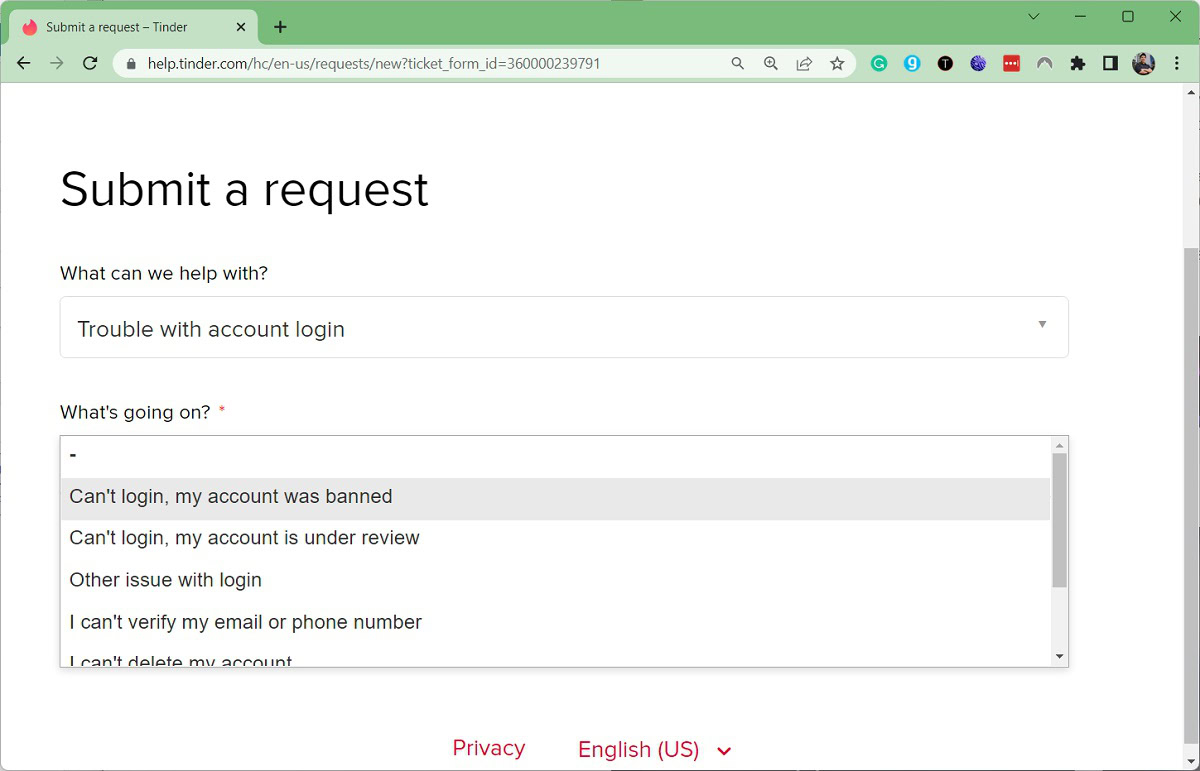This screenshot has height=771, width=1200.
Task: Reload the Tinder help page
Action: coord(90,63)
